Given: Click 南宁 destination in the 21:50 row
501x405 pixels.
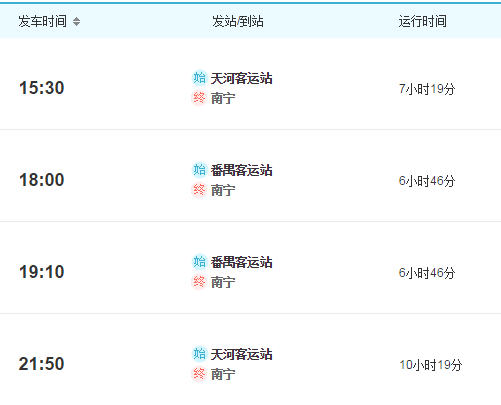Looking at the screenshot, I should point(223,374).
